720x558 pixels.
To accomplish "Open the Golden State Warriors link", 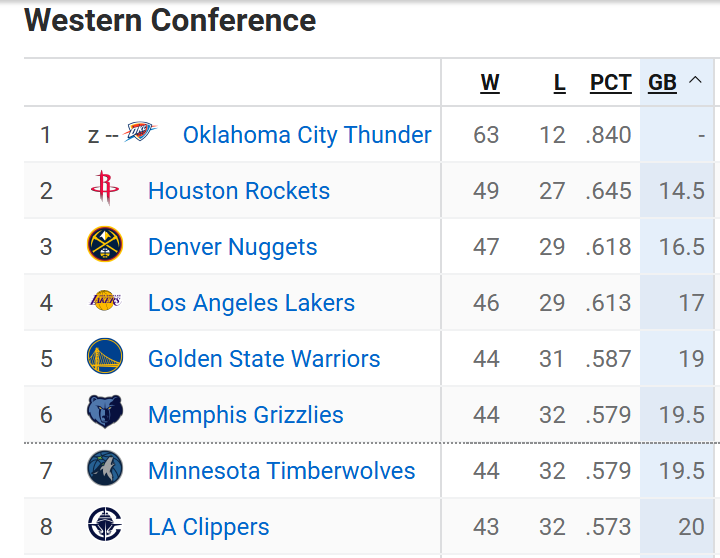I will [x=264, y=359].
